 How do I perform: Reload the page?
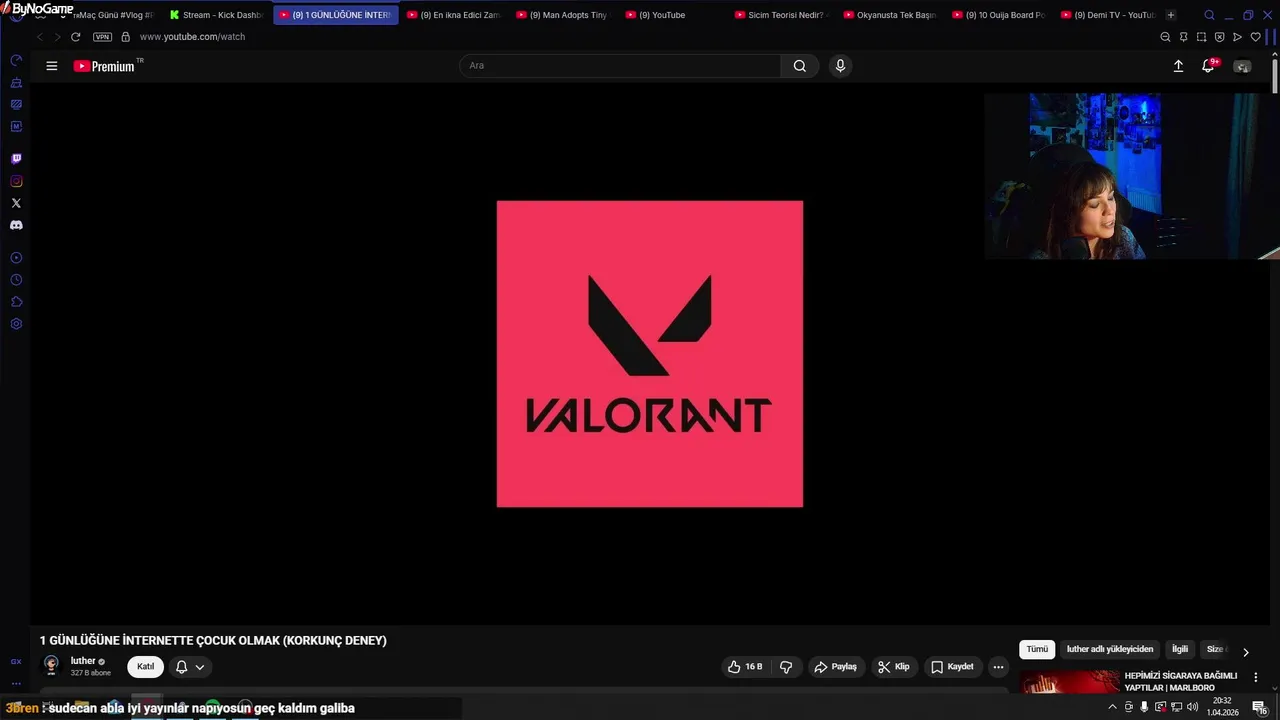click(x=75, y=37)
